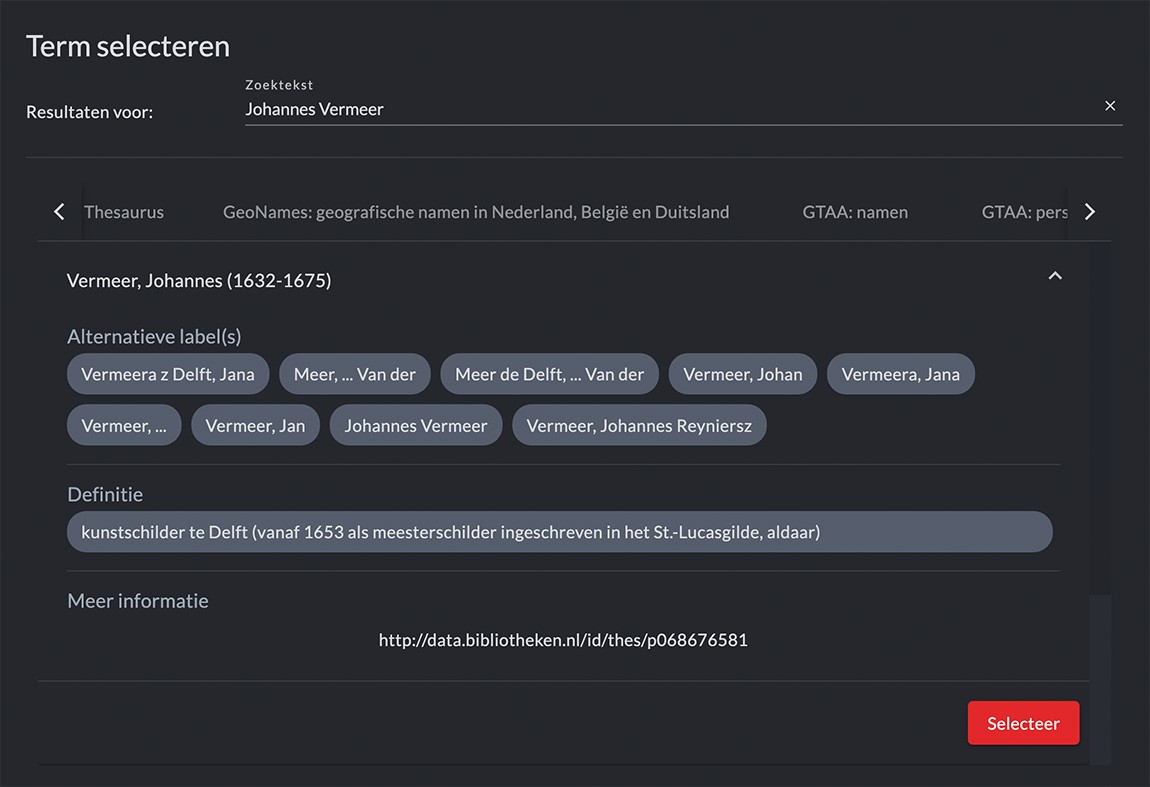Select the Vermeer, Jan chip
The image size is (1150, 787).
coord(255,425)
